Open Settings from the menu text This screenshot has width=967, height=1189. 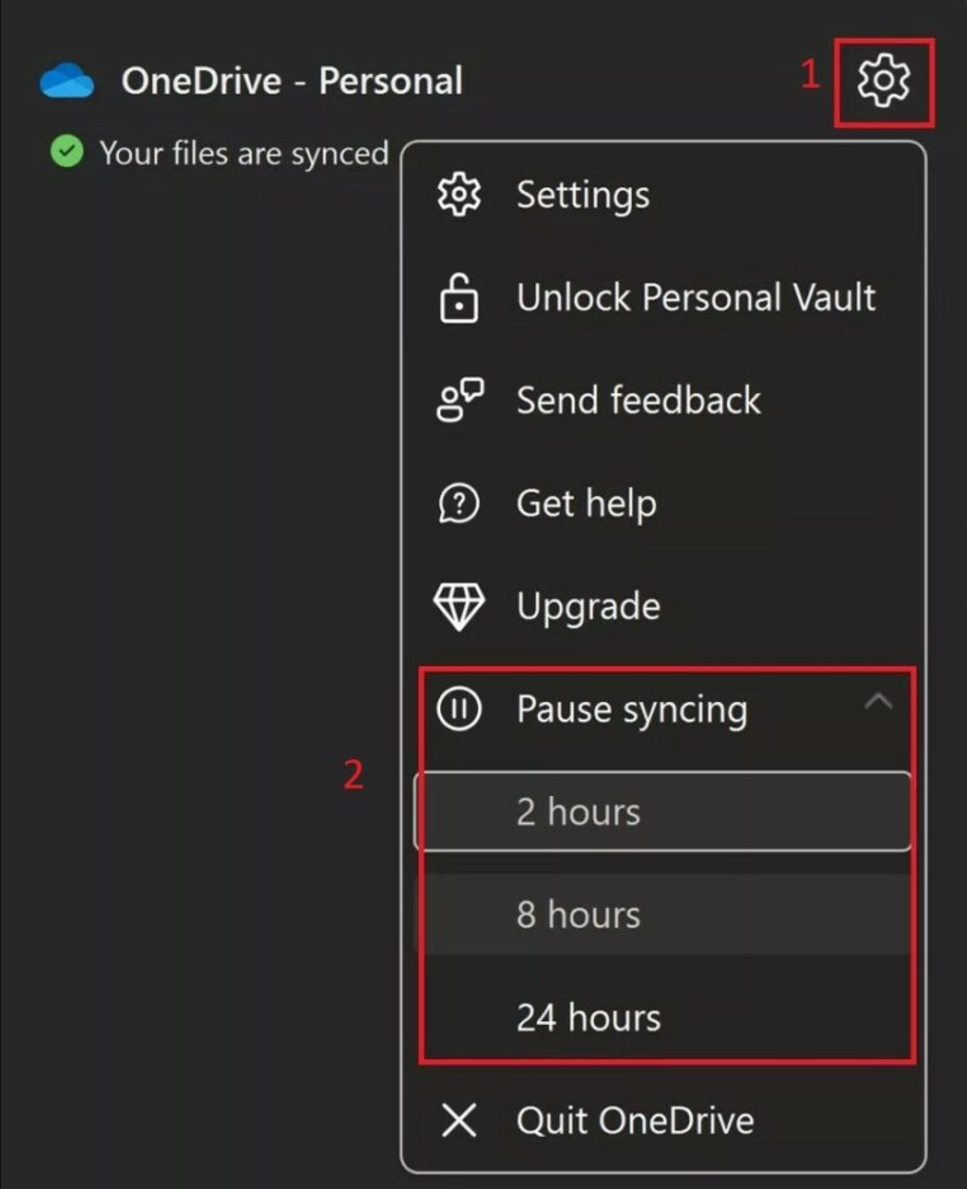[x=583, y=196]
